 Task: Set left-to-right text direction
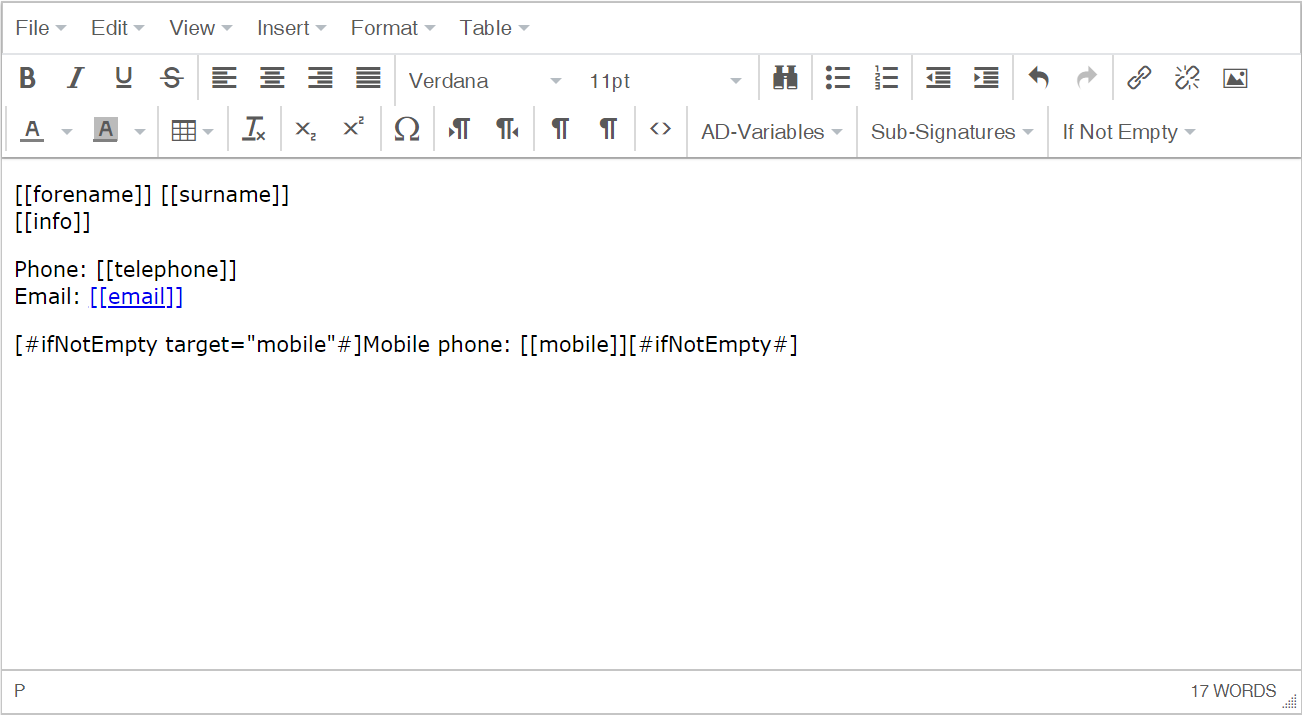point(459,129)
